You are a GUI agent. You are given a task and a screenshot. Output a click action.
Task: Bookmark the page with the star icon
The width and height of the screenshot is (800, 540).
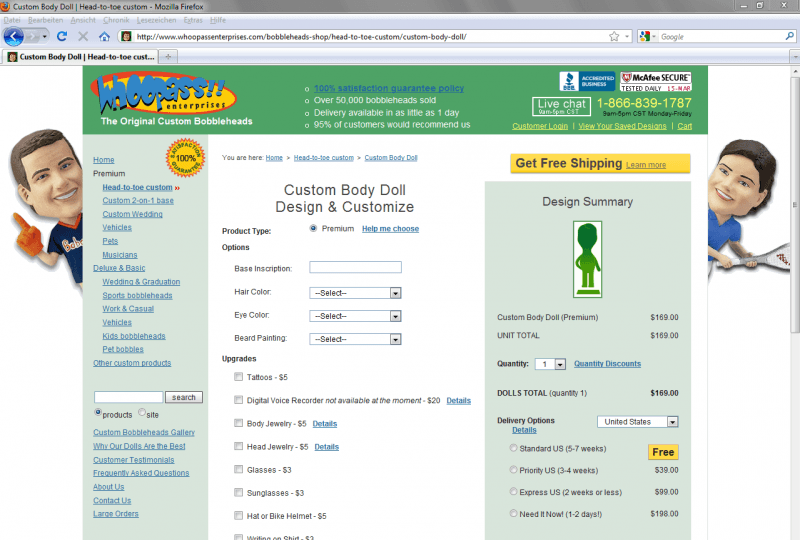click(x=614, y=37)
